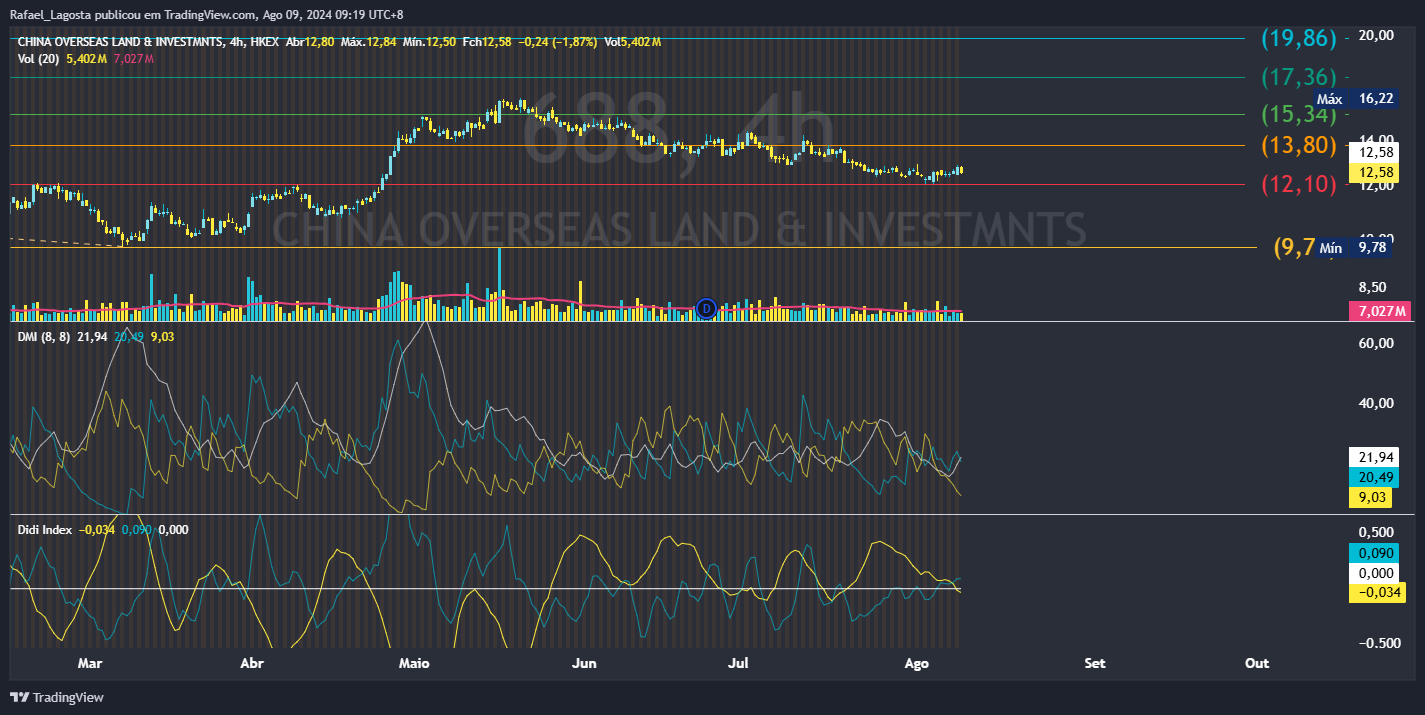
Task: Click the '20,00' price axis value
Action: pyautogui.click(x=1376, y=36)
